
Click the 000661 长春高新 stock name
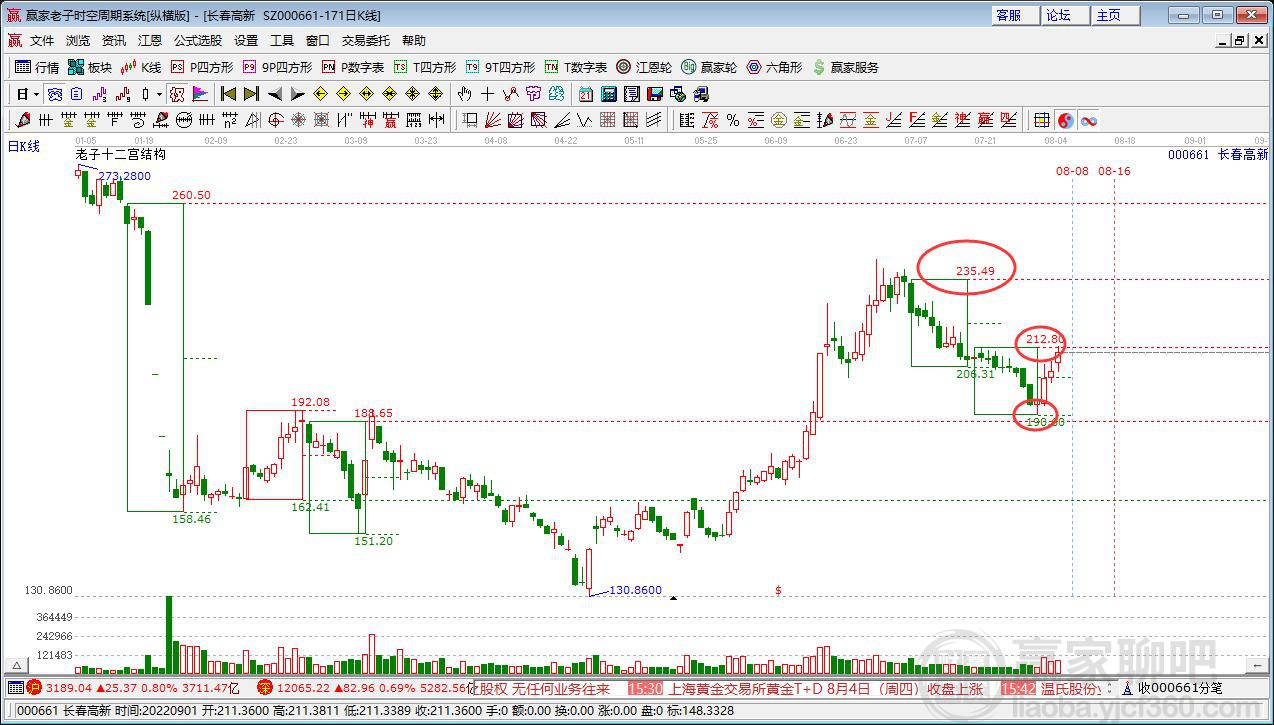(x=1218, y=155)
